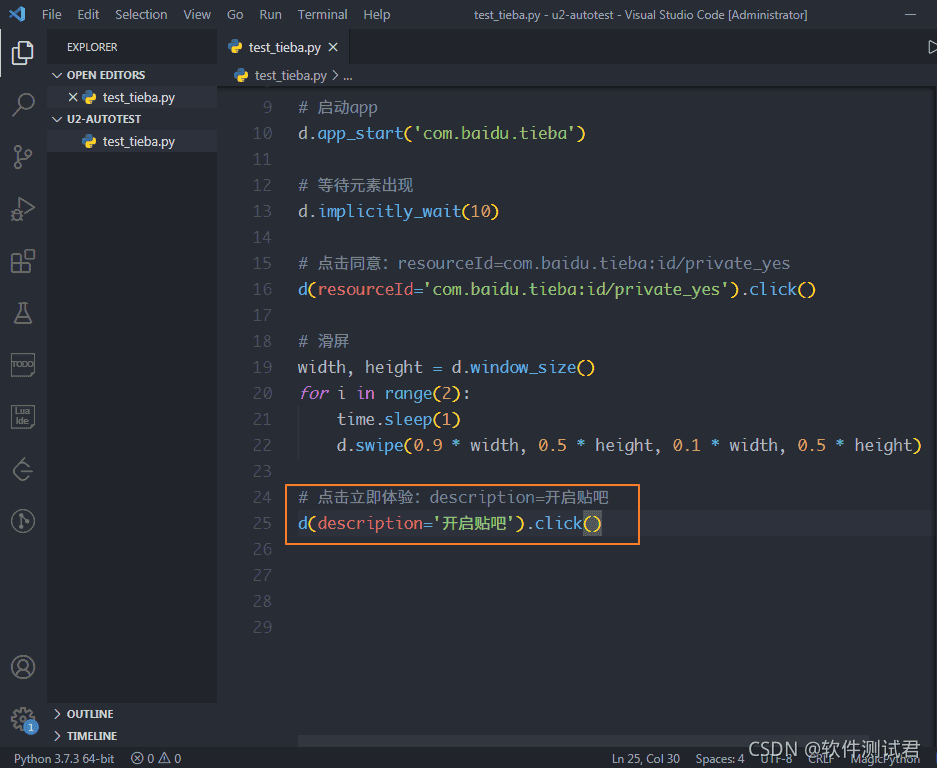
Task: Open the Manage settings gear
Action: pos(22,718)
